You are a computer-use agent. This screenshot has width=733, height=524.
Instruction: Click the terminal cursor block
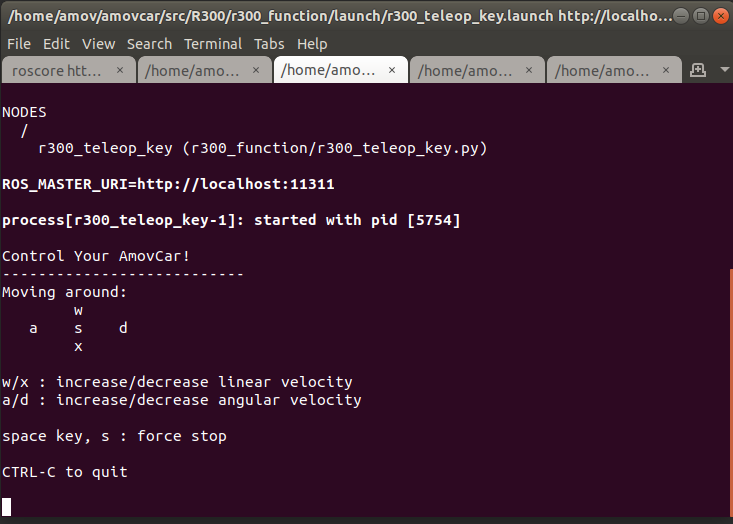[7, 507]
